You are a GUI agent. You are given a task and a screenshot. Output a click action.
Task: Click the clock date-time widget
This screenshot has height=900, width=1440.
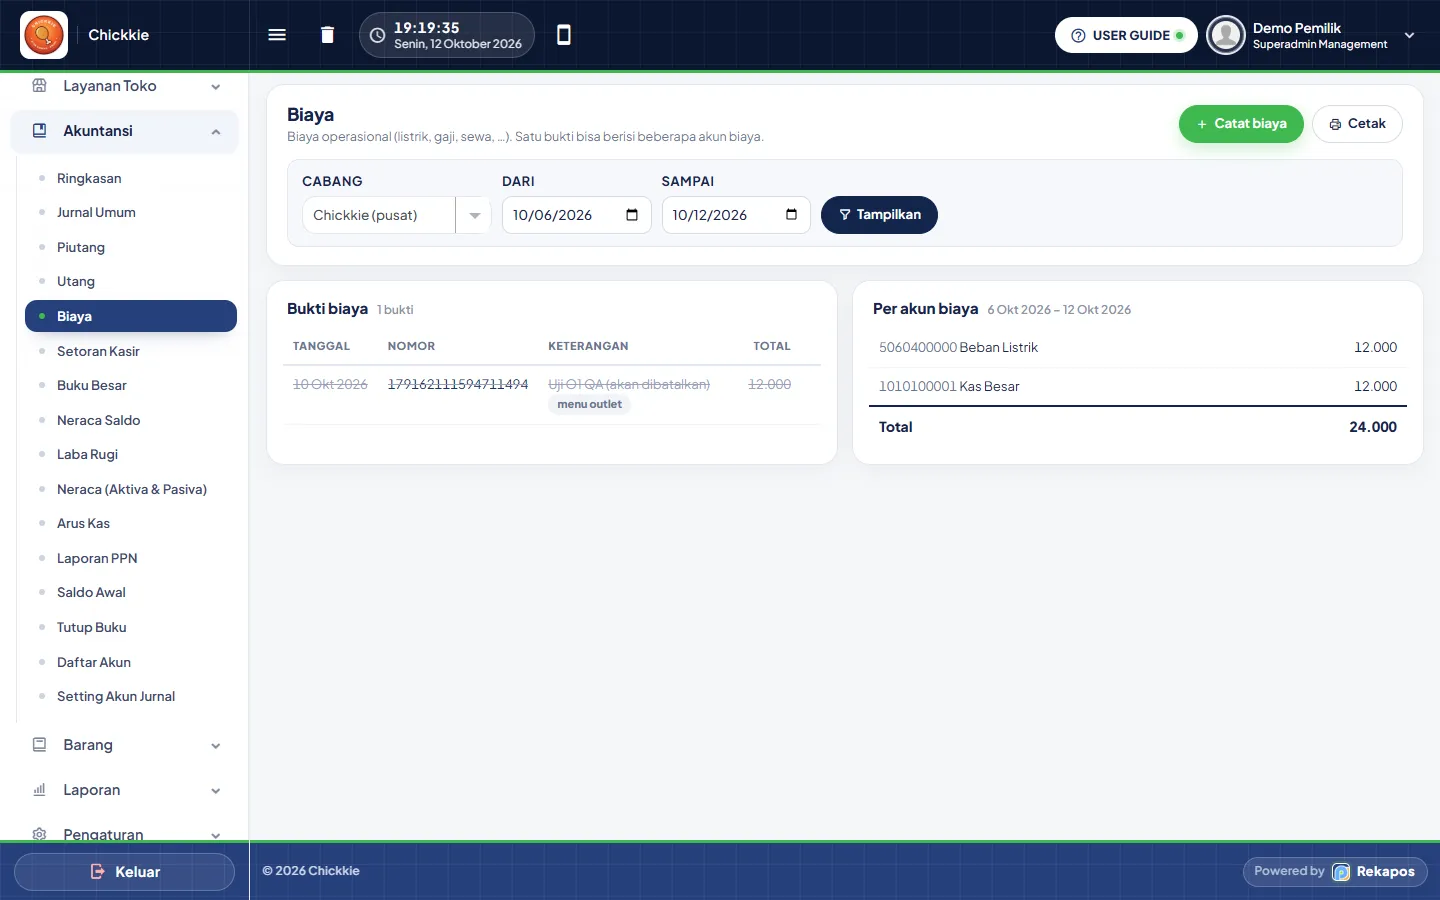tap(446, 35)
